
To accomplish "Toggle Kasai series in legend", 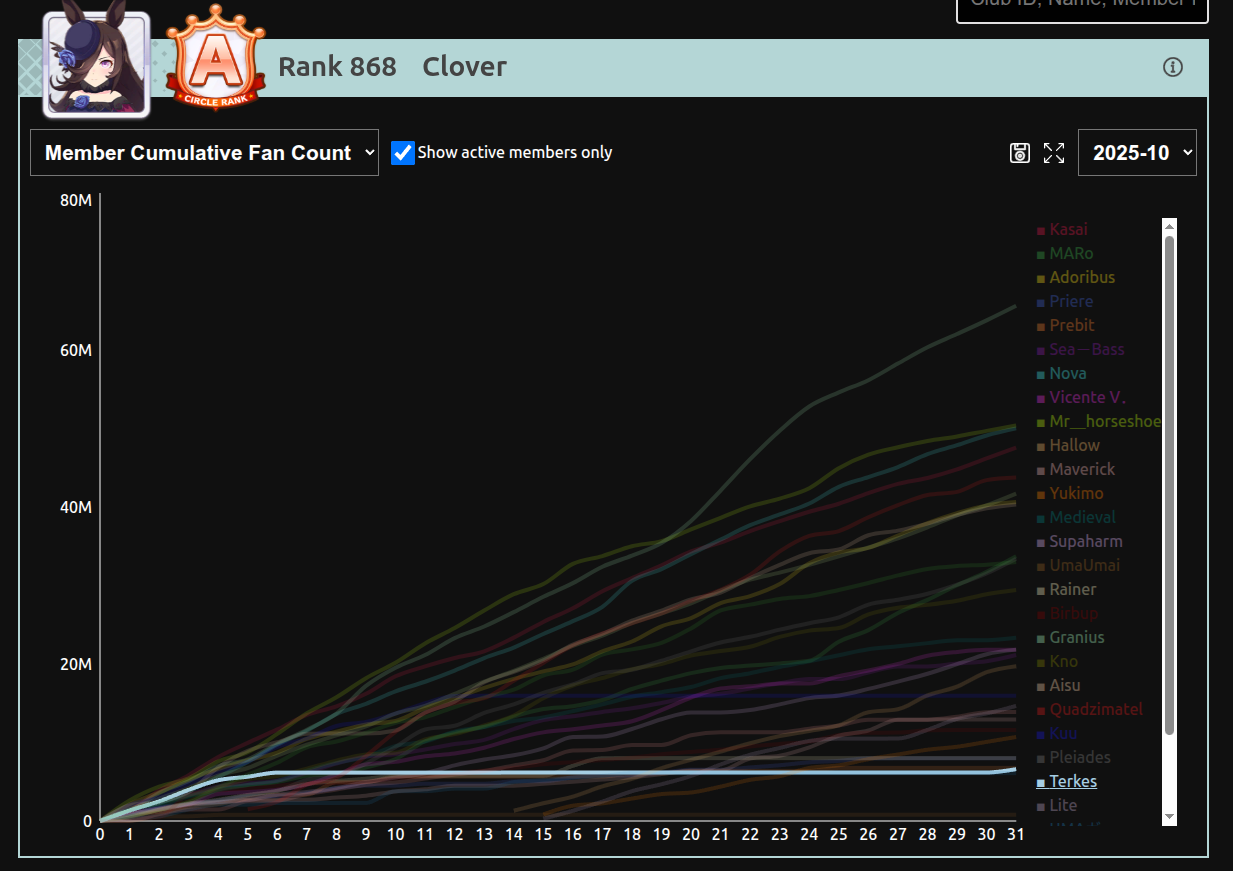I will pos(1062,229).
